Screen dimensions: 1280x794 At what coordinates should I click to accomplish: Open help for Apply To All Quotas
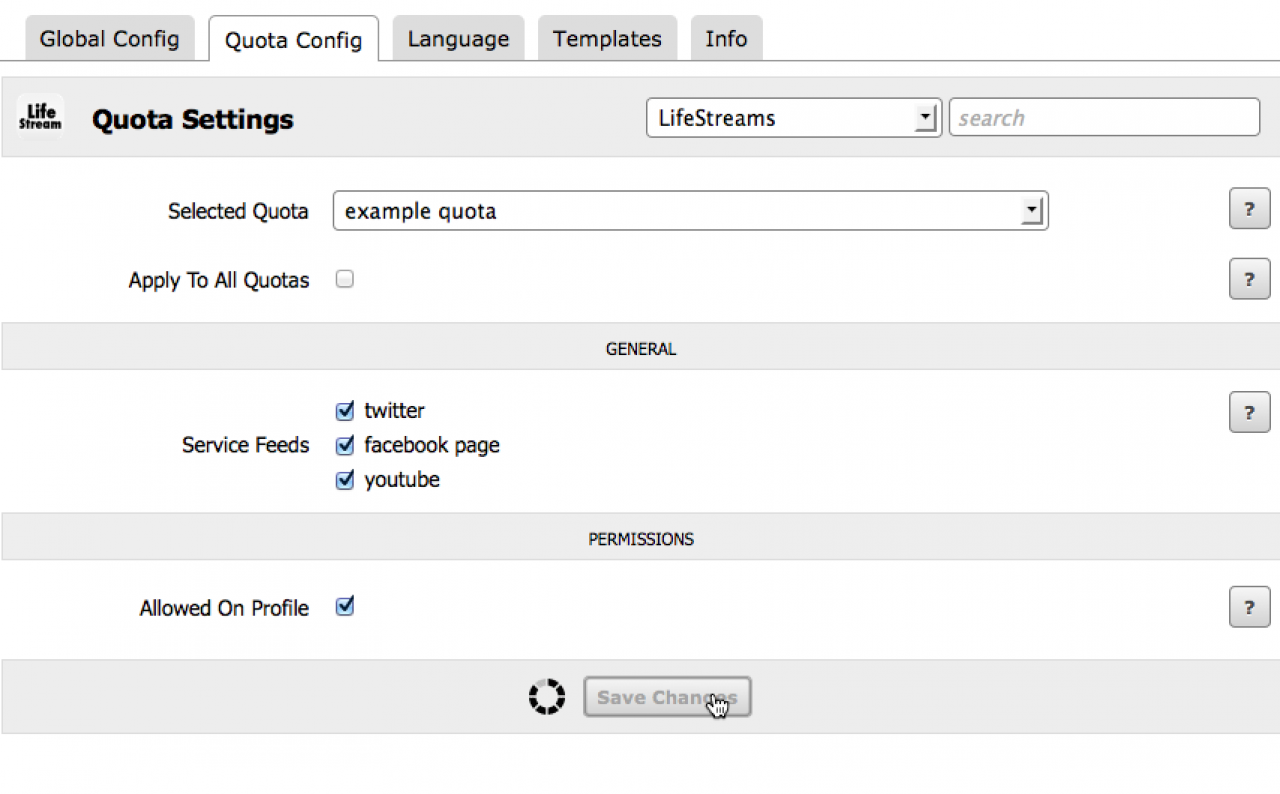tap(1249, 280)
